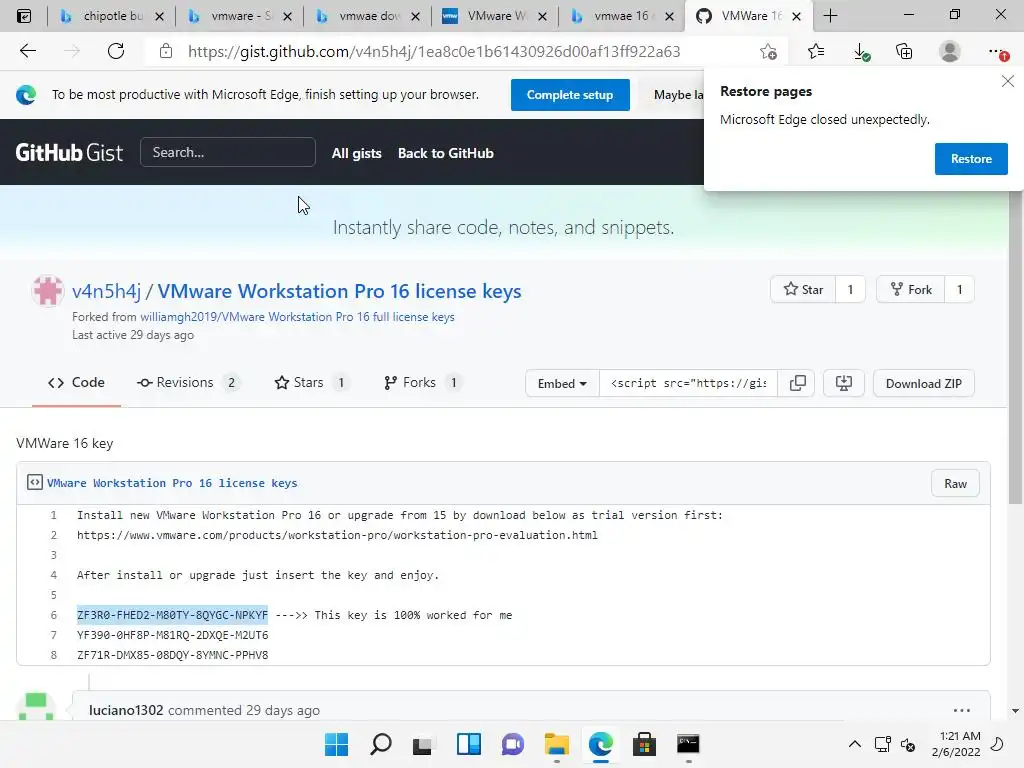Fork this gist
This screenshot has width=1024, height=768.
pyautogui.click(x=910, y=289)
